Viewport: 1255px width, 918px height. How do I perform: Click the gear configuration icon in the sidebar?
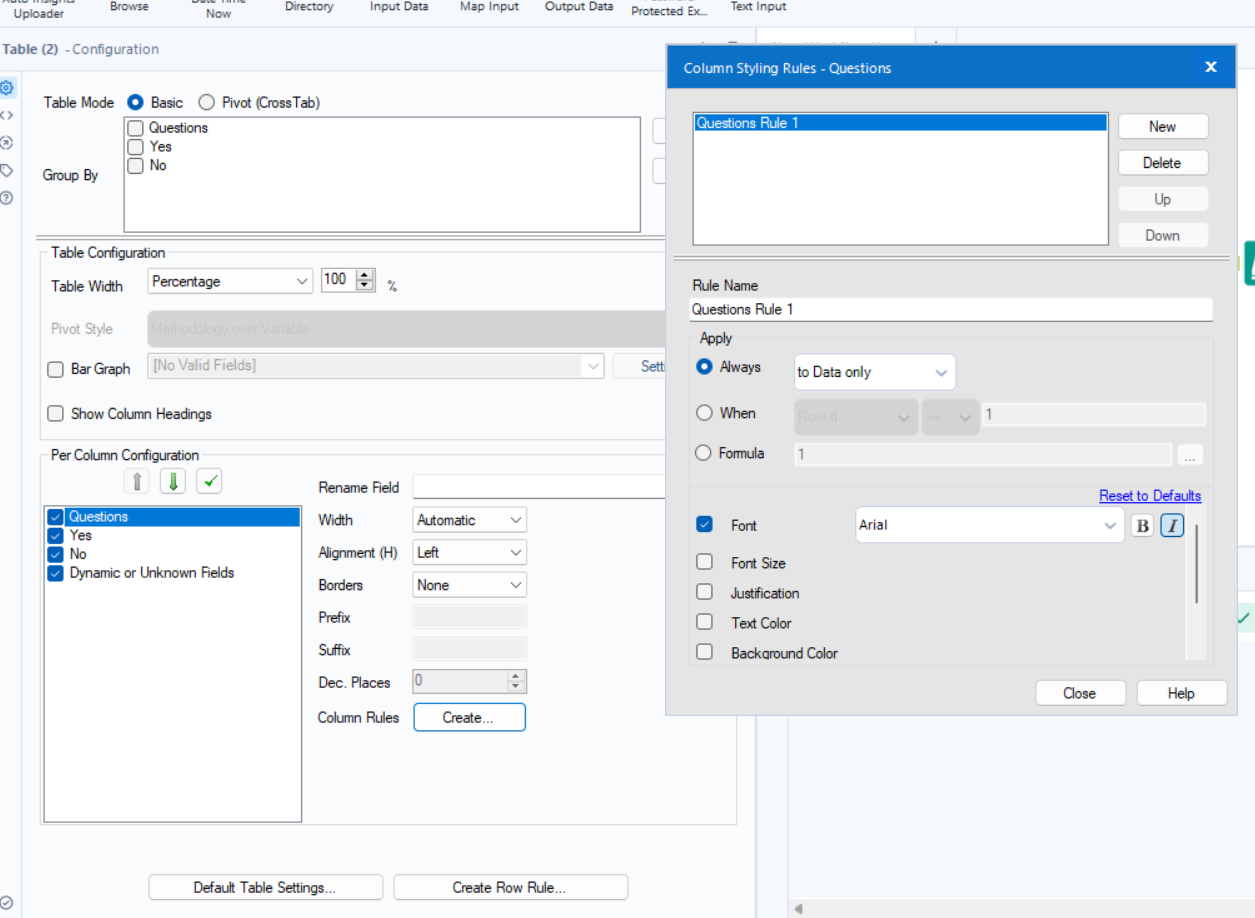pos(8,88)
